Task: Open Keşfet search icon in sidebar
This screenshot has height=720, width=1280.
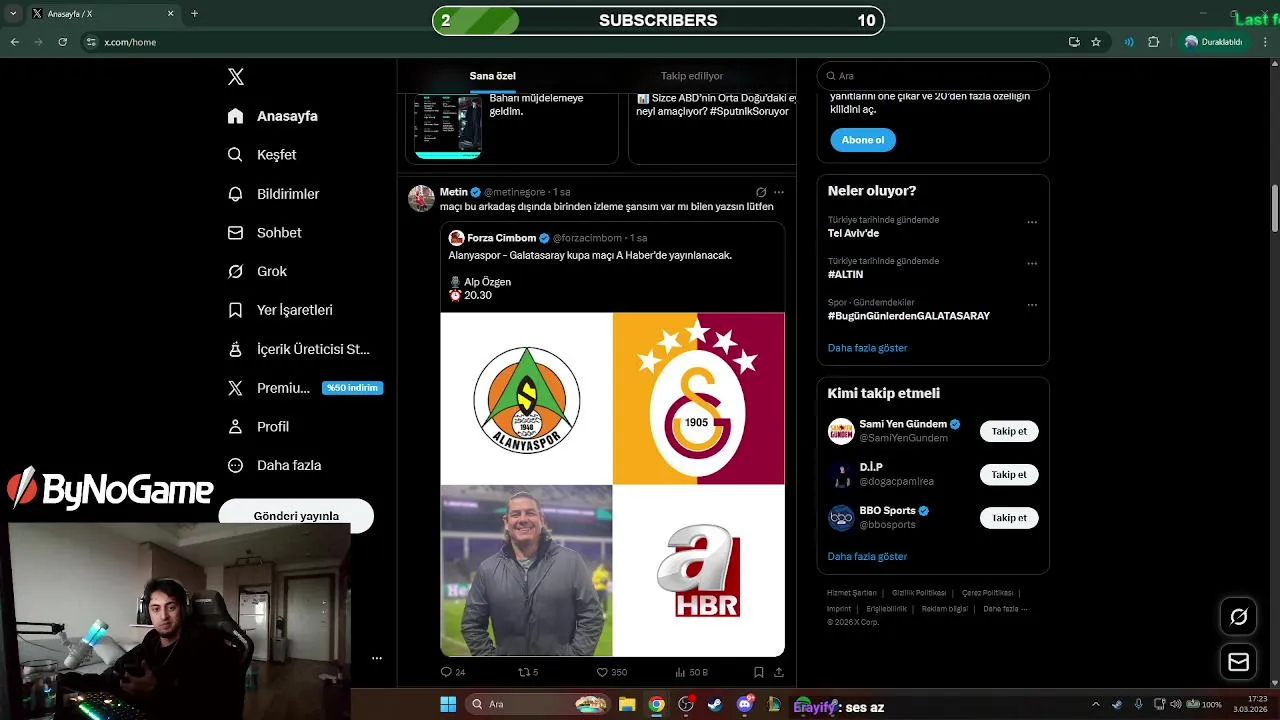Action: (x=235, y=155)
